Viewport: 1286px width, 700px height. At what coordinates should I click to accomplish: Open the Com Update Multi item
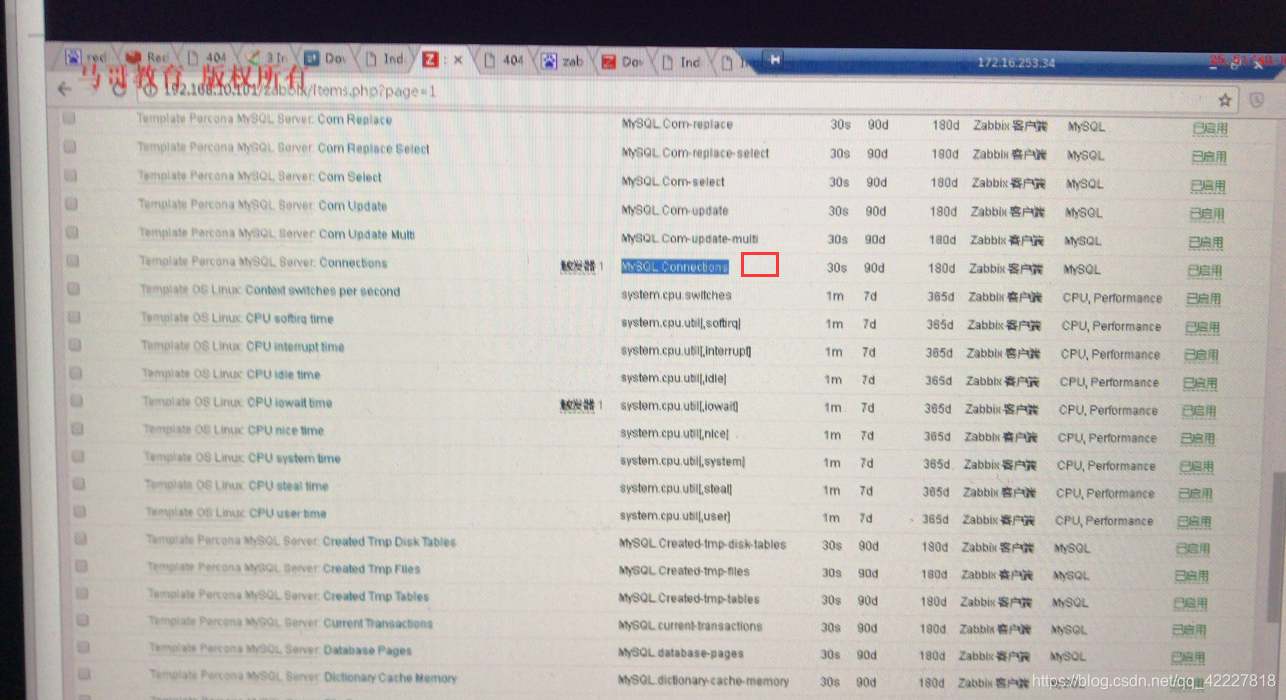(x=366, y=234)
